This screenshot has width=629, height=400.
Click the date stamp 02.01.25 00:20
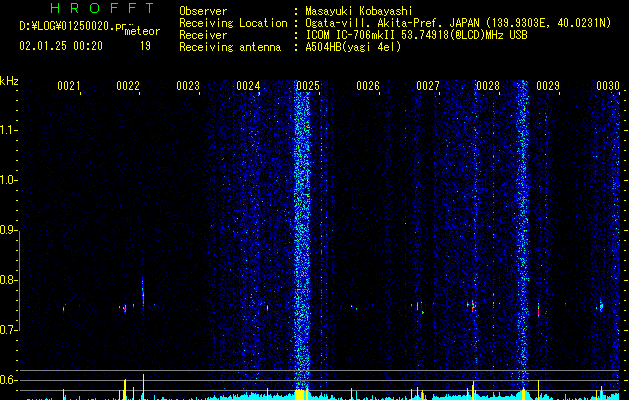click(x=61, y=46)
